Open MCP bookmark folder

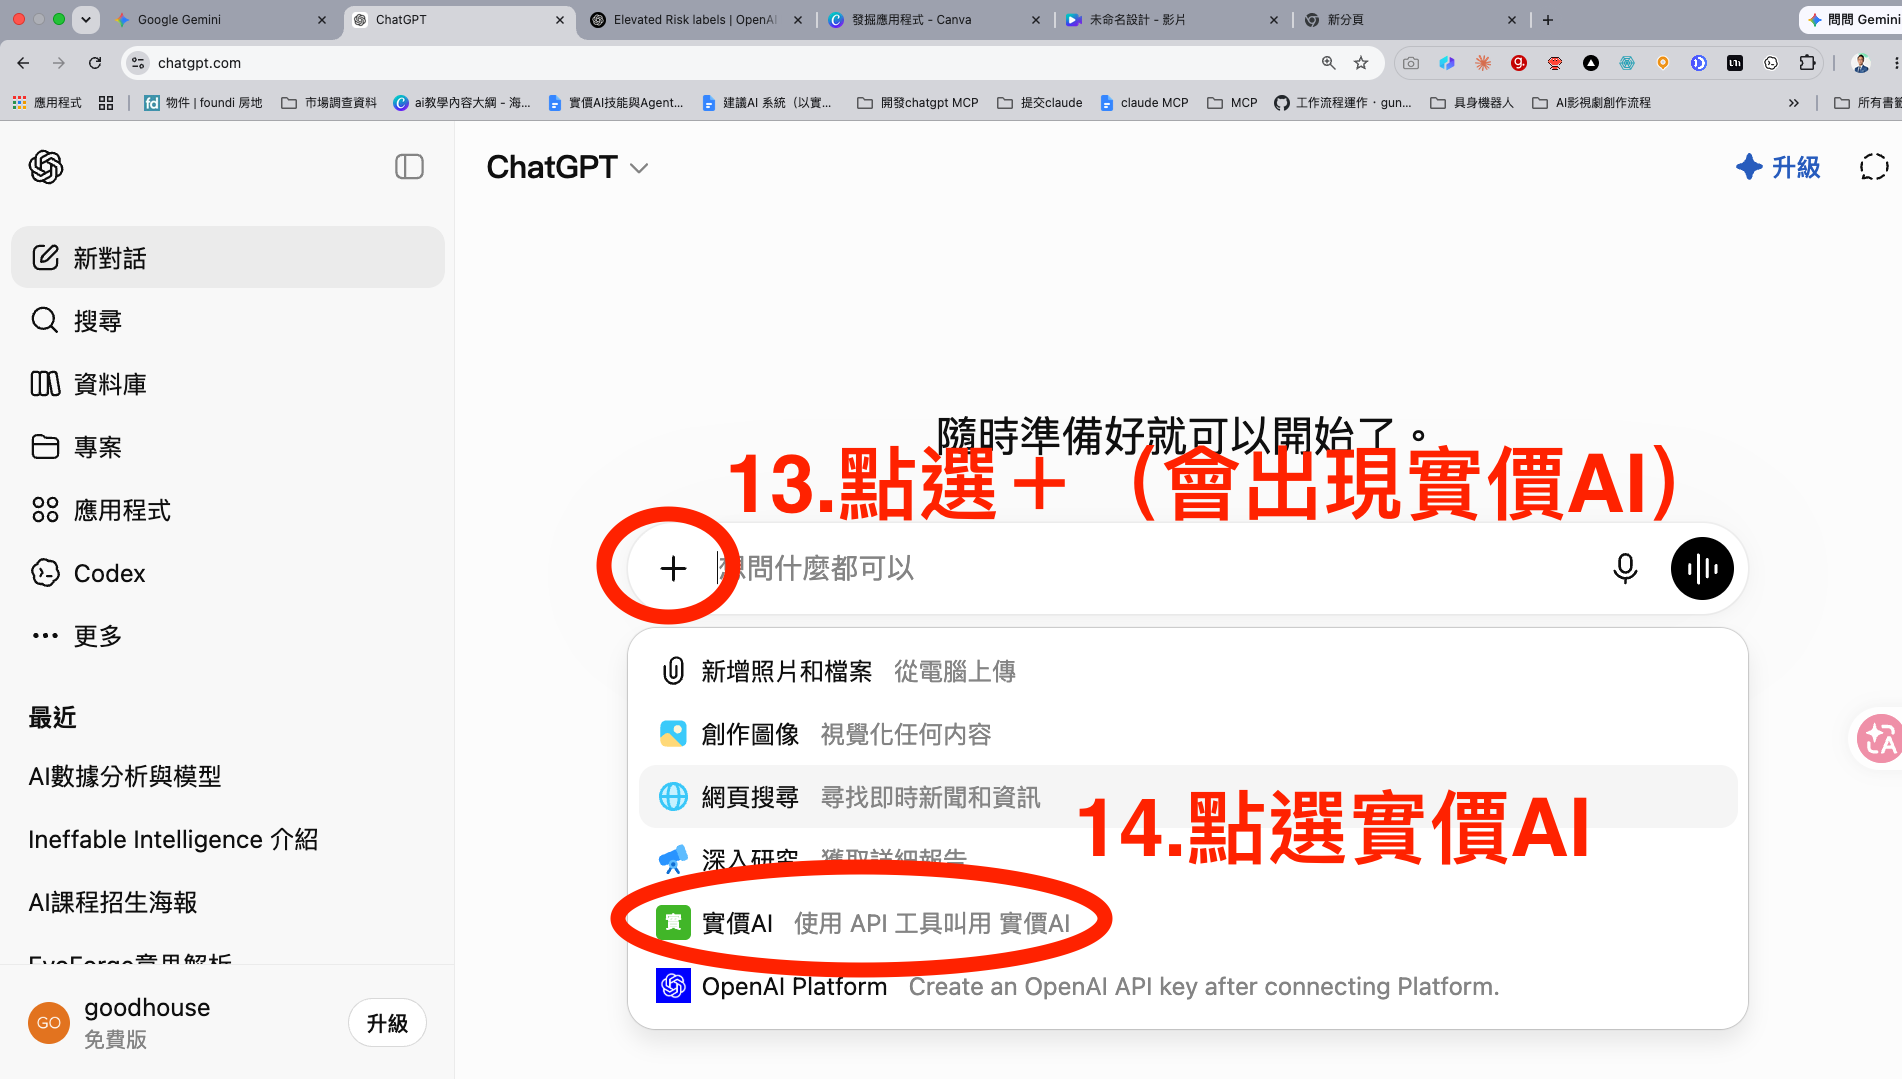pos(1232,102)
